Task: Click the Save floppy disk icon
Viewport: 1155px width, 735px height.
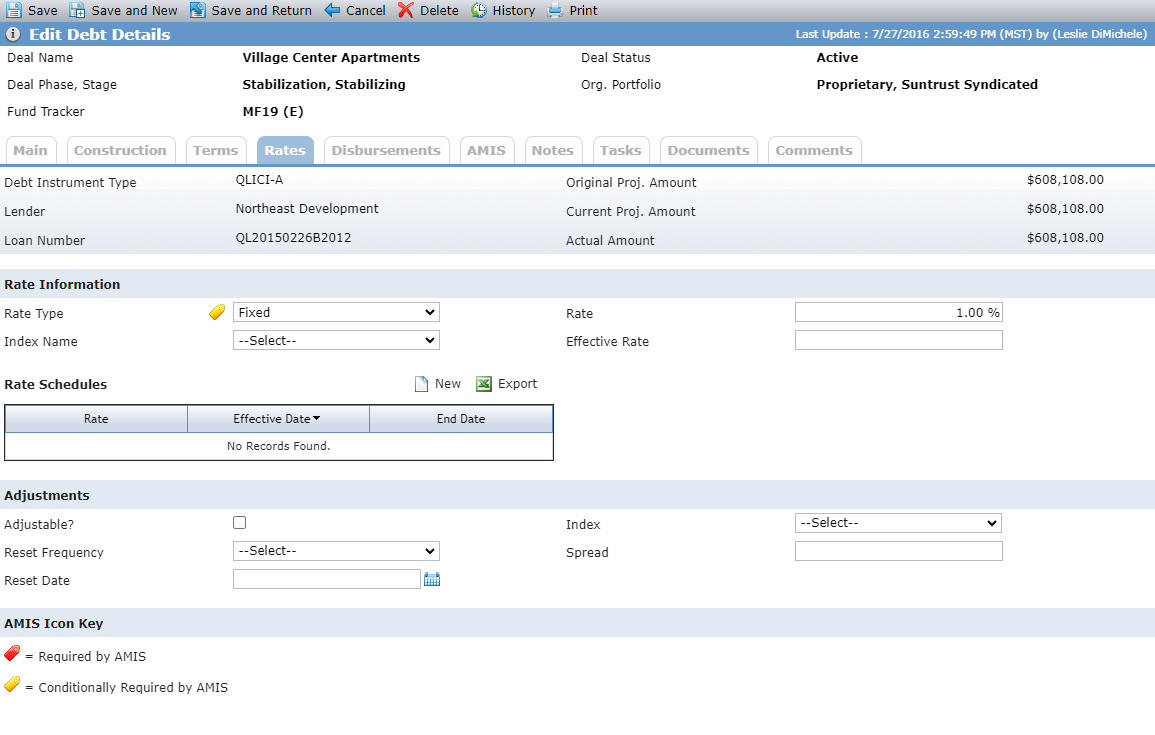Action: 14,10
